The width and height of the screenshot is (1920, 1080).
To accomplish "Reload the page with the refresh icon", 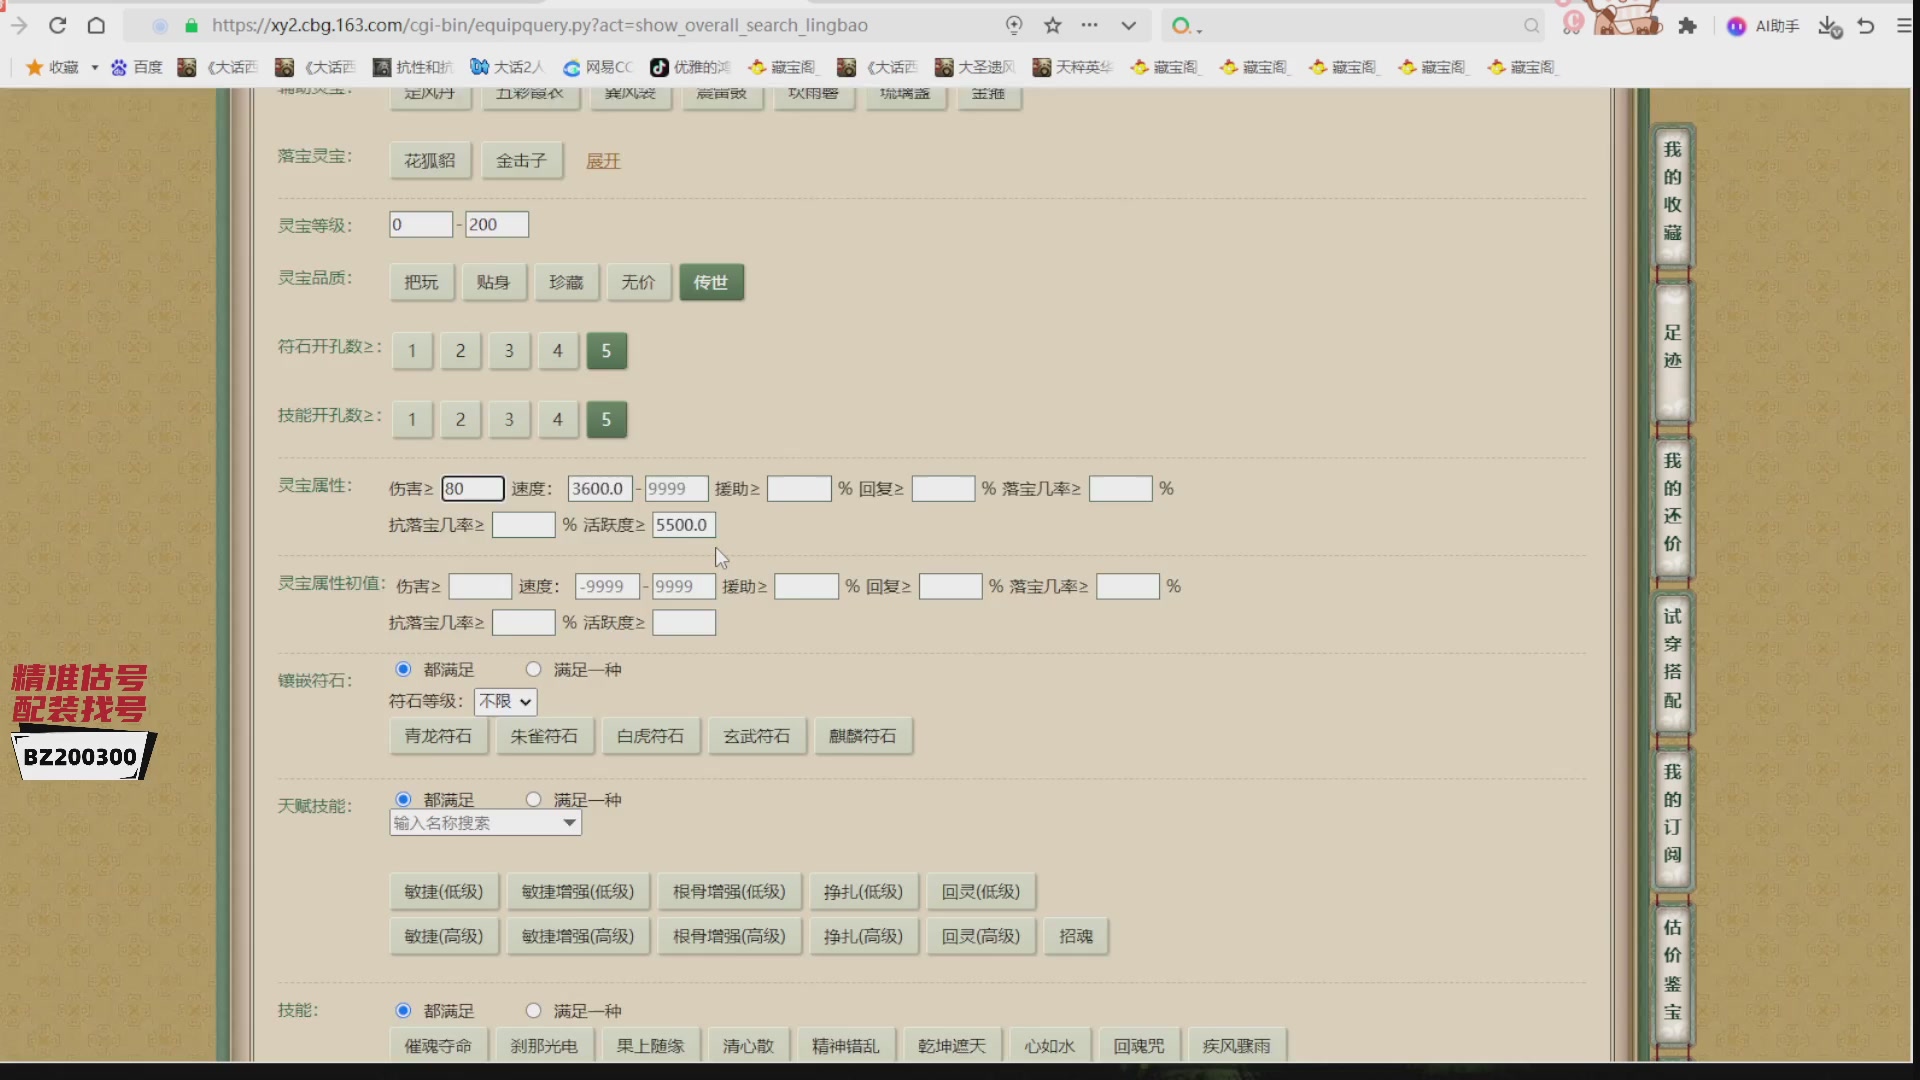I will (x=57, y=25).
